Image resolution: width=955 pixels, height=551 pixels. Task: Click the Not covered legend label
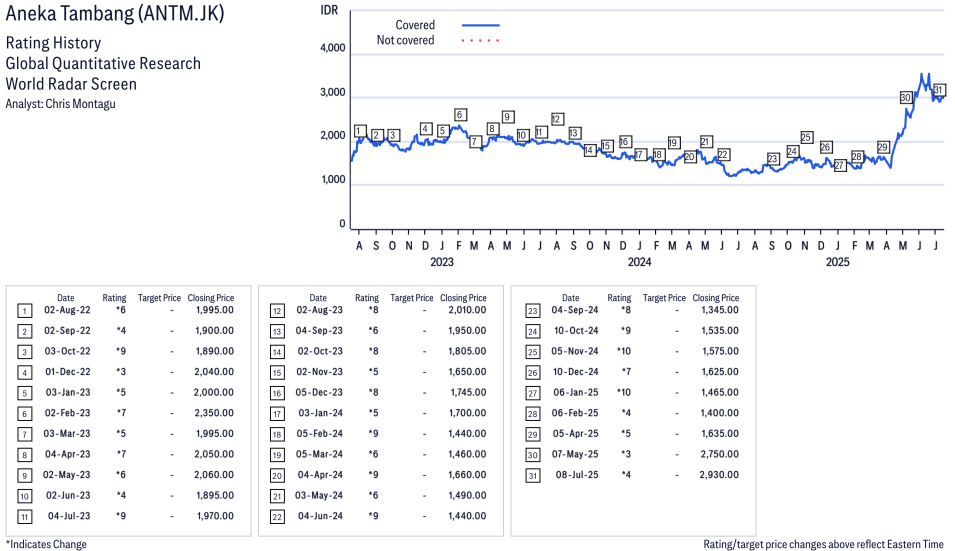point(405,40)
